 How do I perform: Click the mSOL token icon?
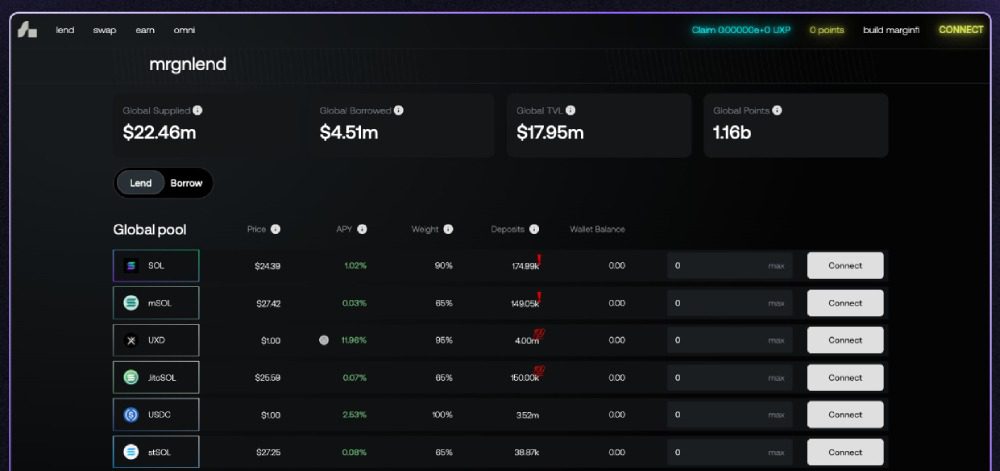point(130,303)
